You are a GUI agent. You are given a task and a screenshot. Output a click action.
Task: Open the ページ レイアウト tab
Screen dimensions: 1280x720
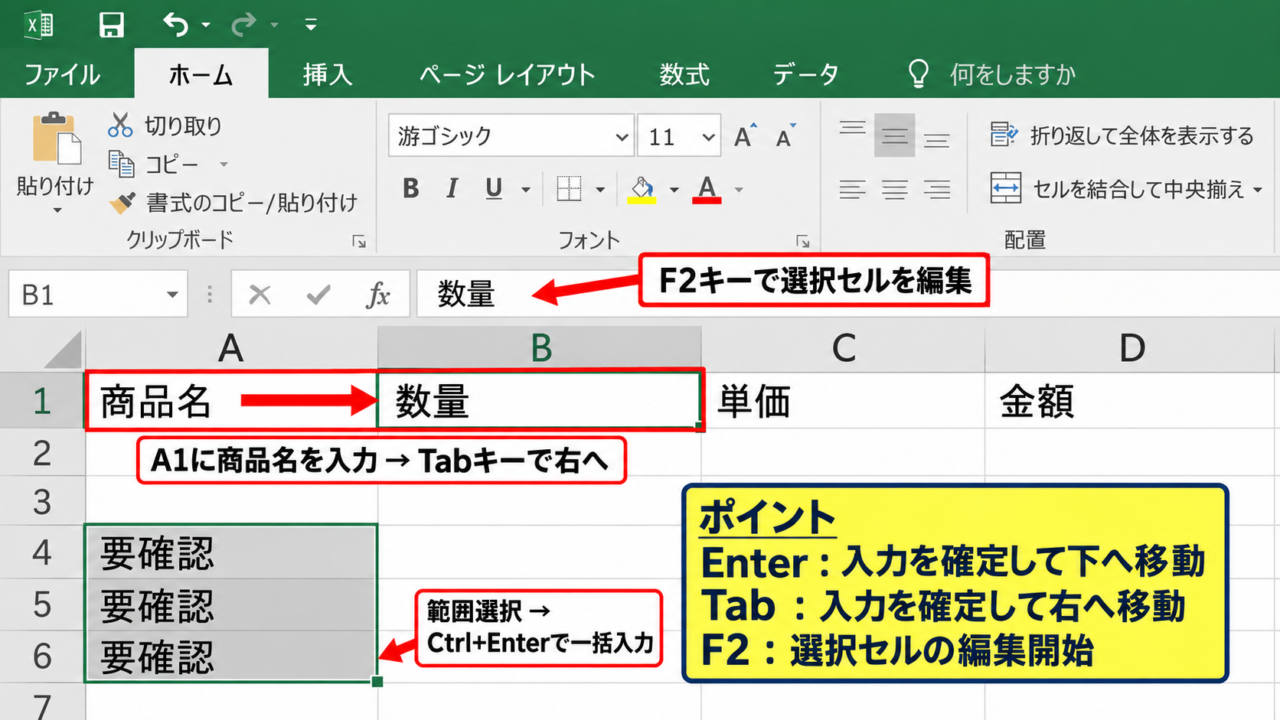point(507,75)
